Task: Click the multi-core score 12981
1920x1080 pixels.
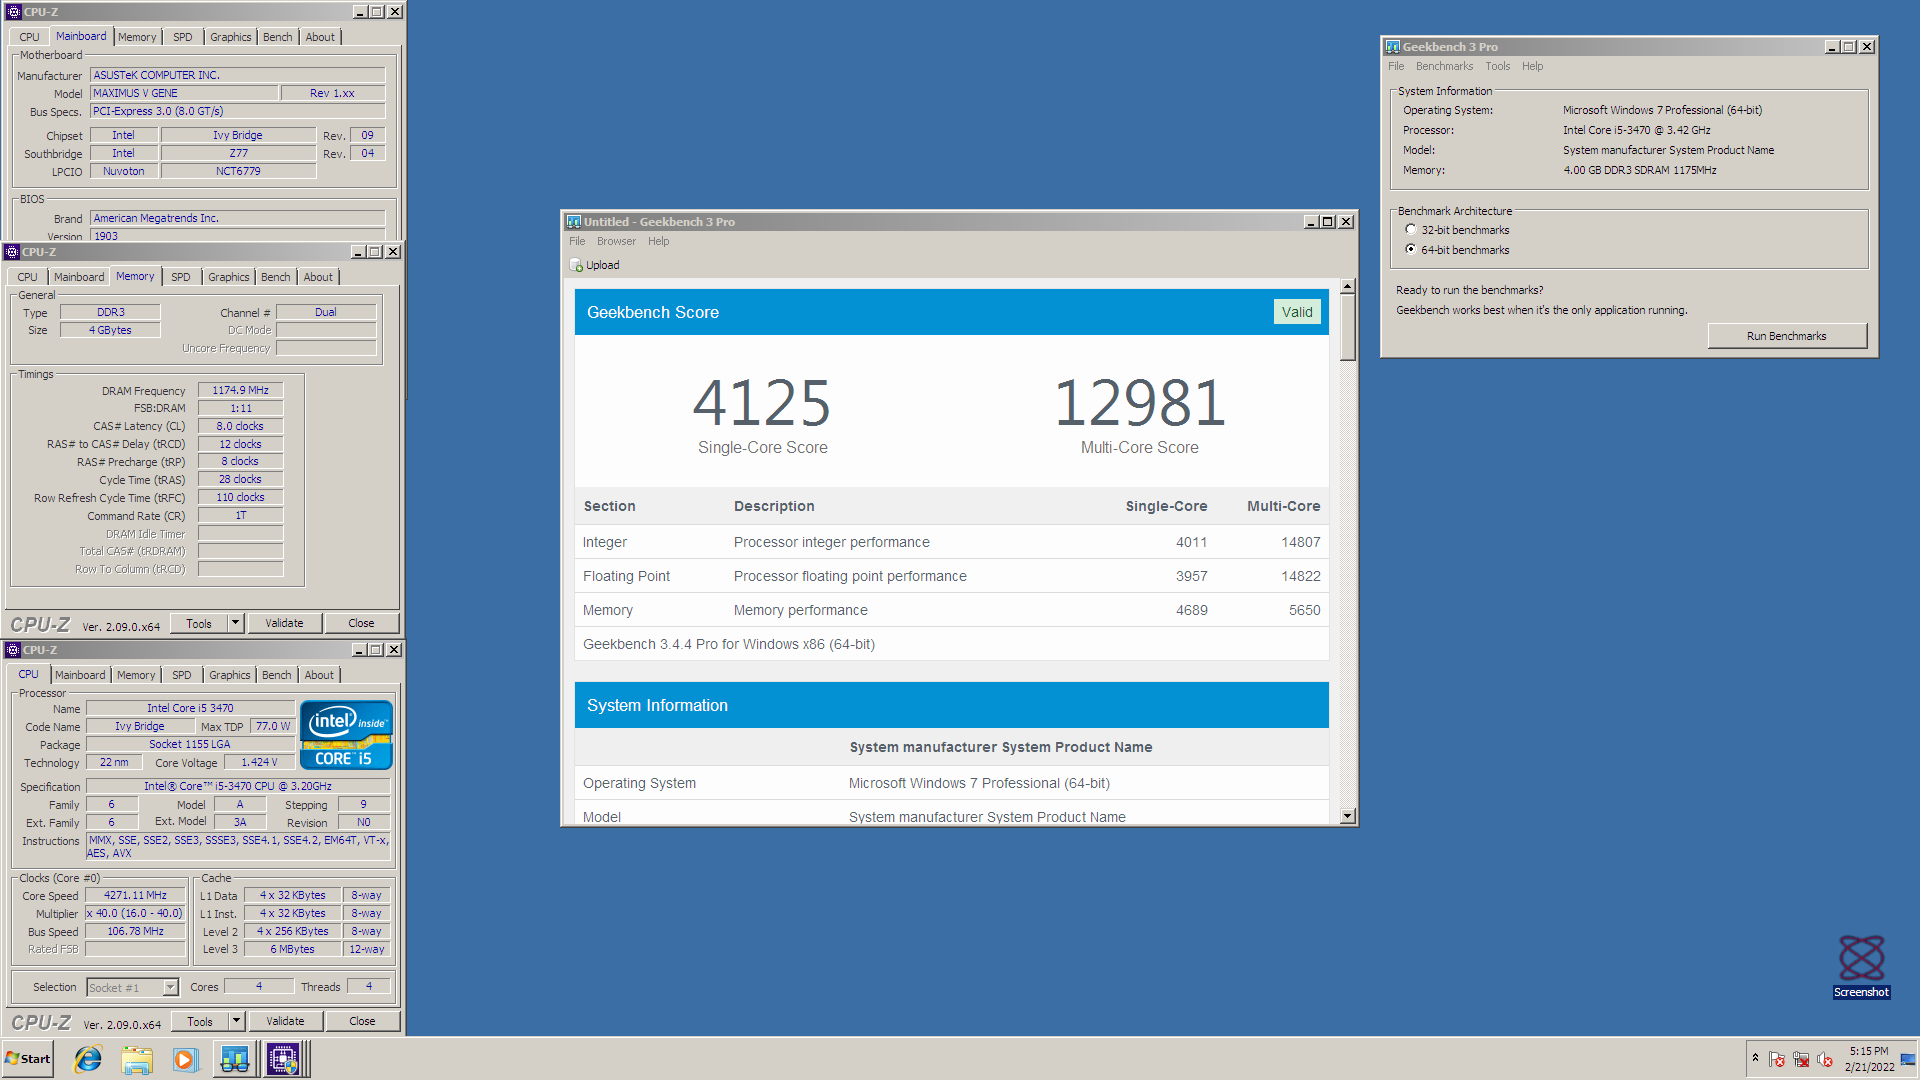Action: [x=1140, y=402]
